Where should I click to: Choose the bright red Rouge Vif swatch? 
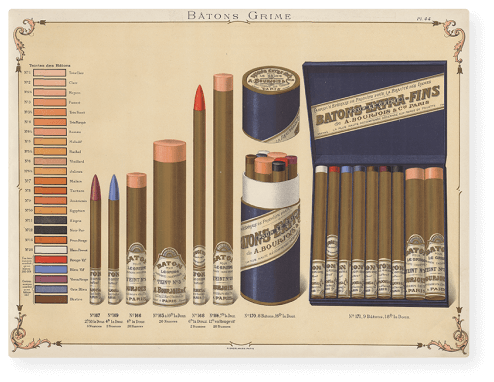pyautogui.click(x=51, y=259)
